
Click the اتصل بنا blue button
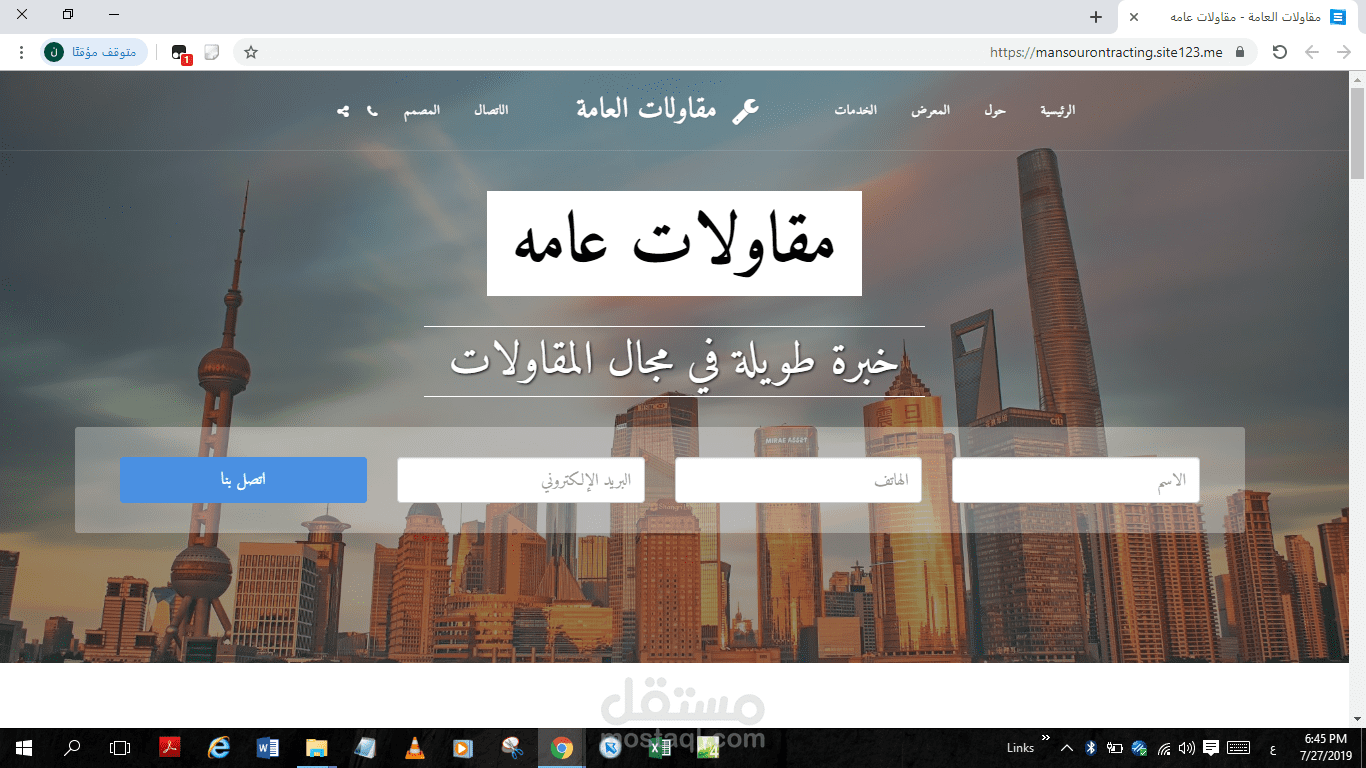click(243, 480)
